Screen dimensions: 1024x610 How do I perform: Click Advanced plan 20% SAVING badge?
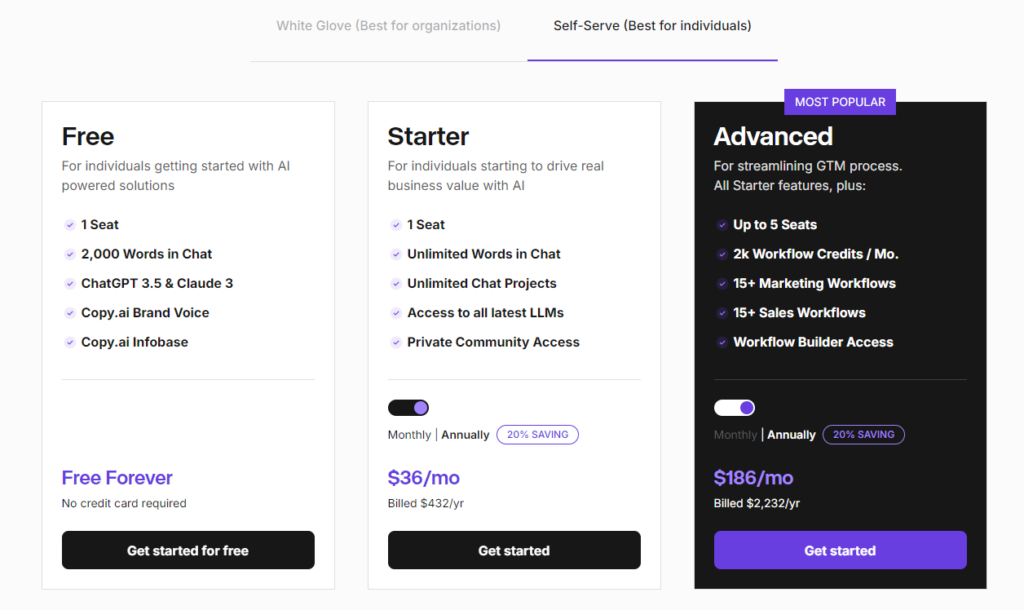click(x=863, y=434)
